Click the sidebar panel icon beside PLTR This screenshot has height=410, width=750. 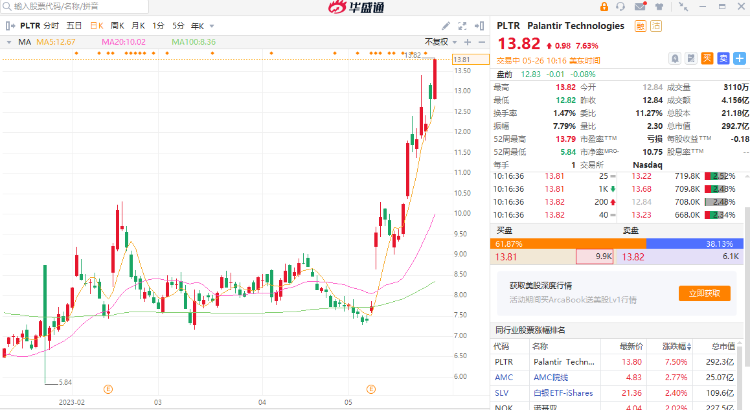pos(10,26)
